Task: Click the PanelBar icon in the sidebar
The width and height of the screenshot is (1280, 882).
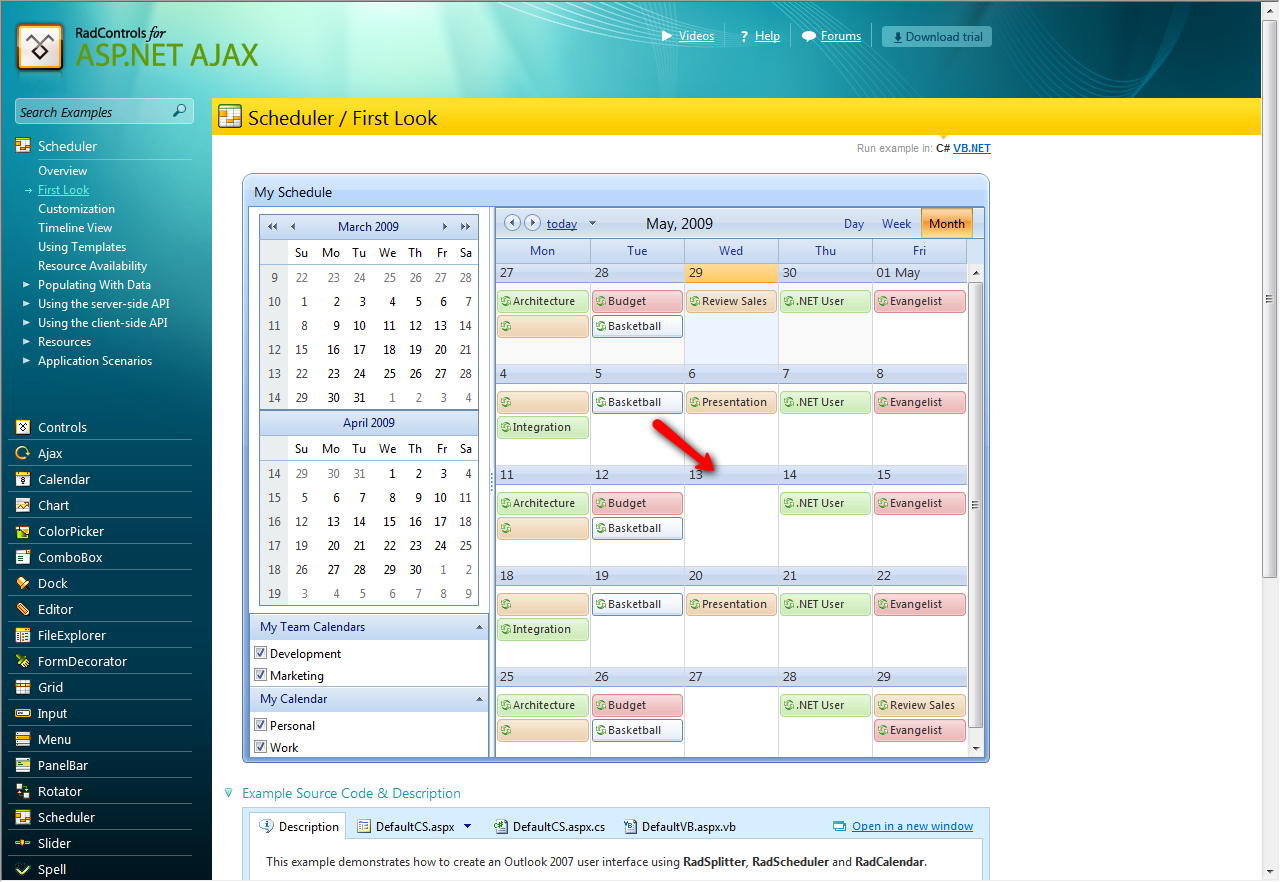Action: pyautogui.click(x=23, y=765)
